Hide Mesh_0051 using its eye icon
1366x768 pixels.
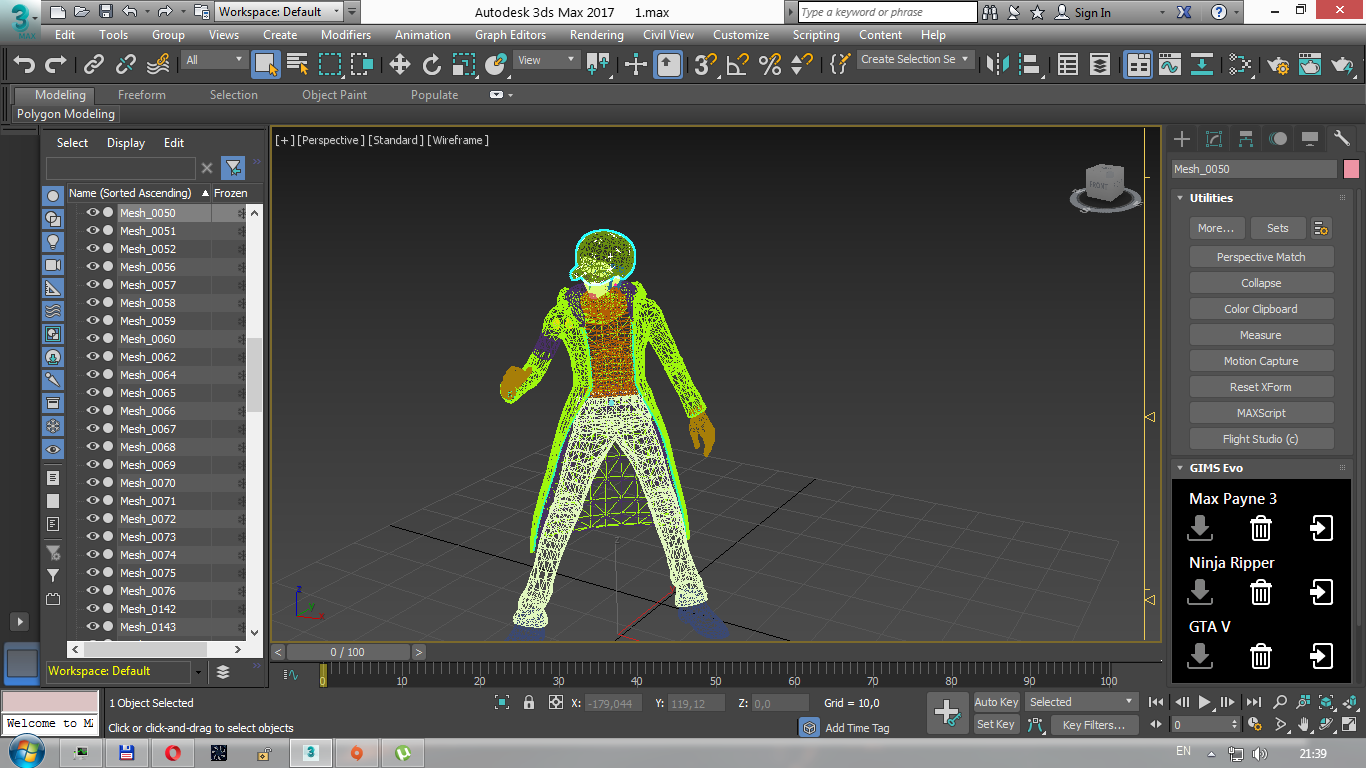click(x=93, y=231)
